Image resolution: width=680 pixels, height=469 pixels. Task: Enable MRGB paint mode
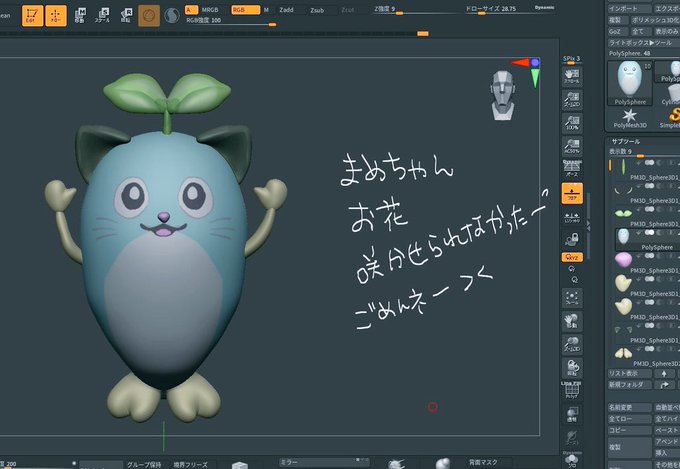click(210, 10)
